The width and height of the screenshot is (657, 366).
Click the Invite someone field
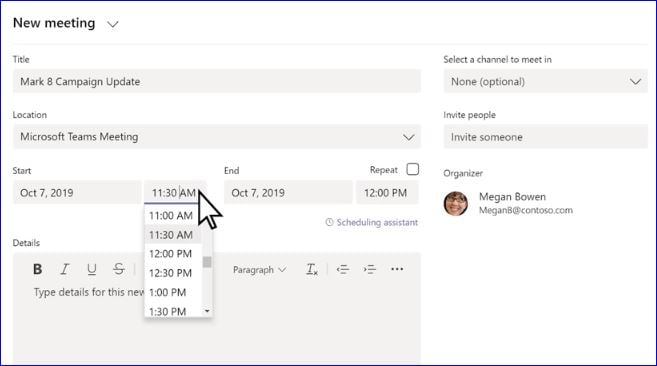(546, 137)
